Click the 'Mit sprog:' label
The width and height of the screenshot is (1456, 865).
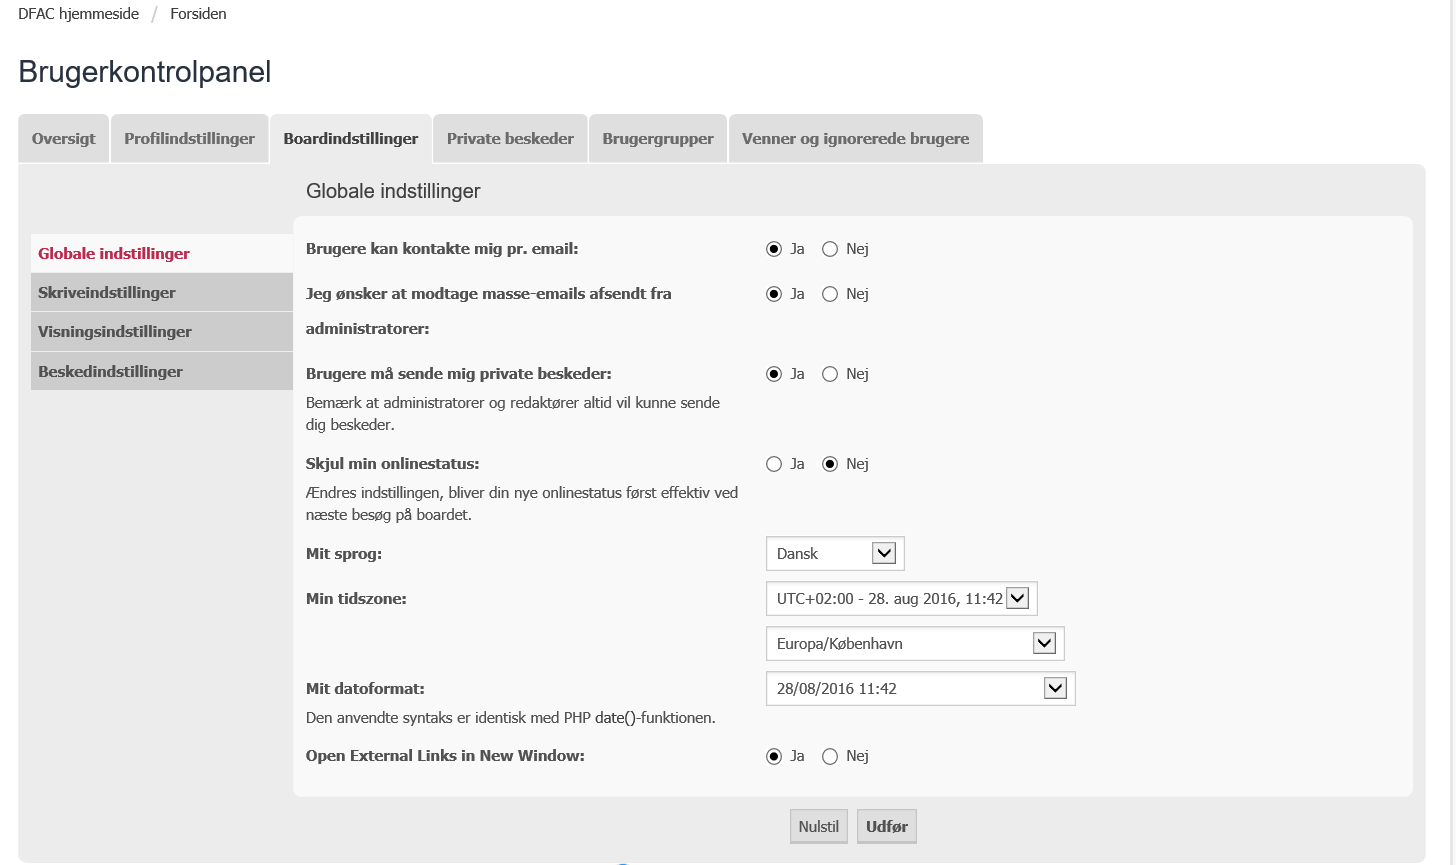344,554
